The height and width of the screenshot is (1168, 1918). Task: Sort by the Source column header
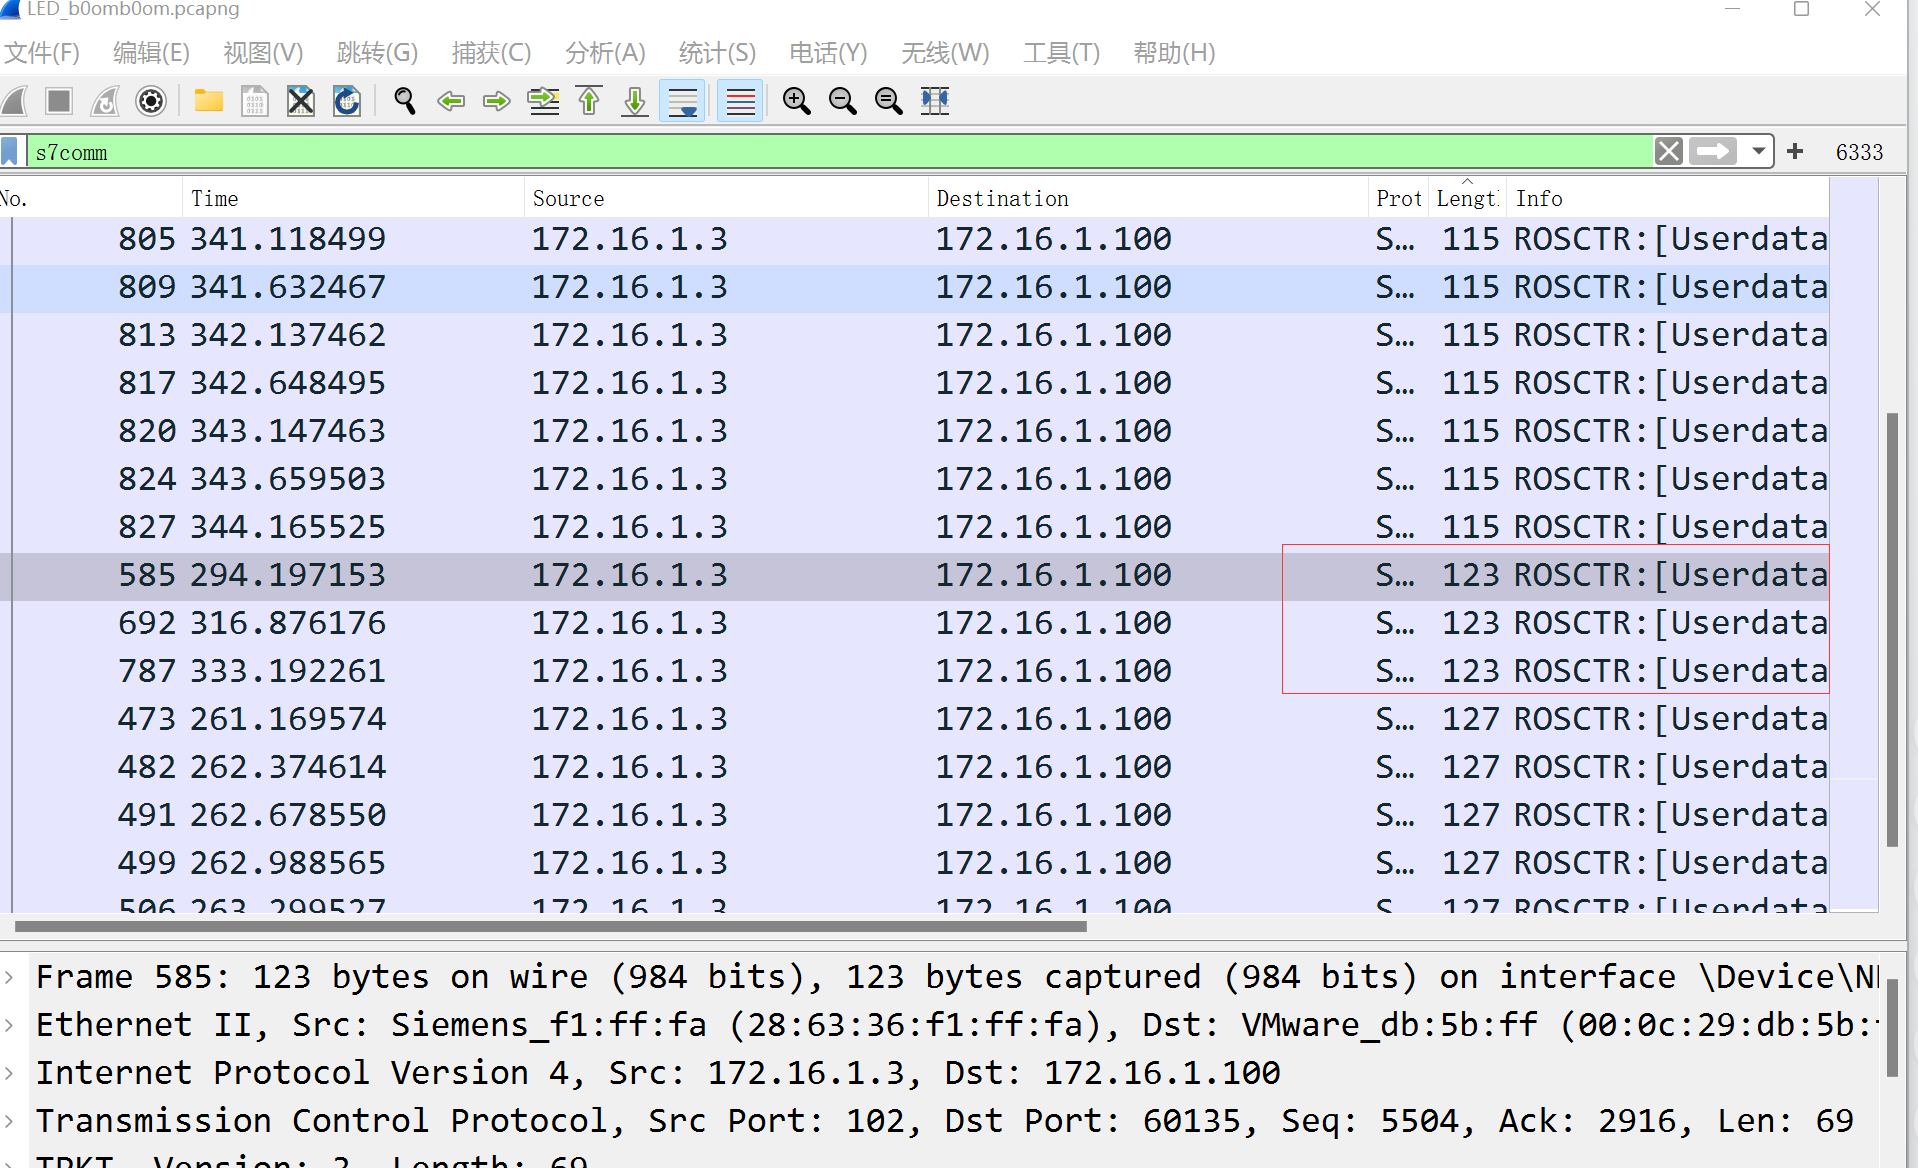pos(726,198)
